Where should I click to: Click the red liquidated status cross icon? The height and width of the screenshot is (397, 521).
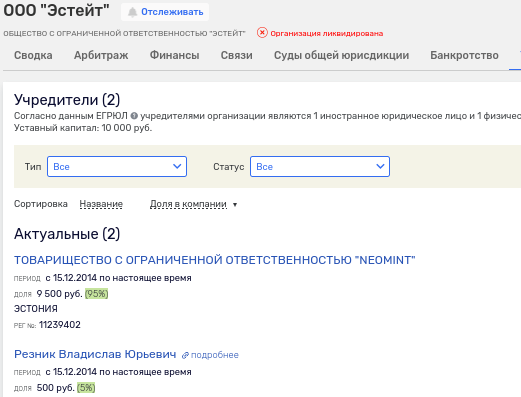(262, 33)
